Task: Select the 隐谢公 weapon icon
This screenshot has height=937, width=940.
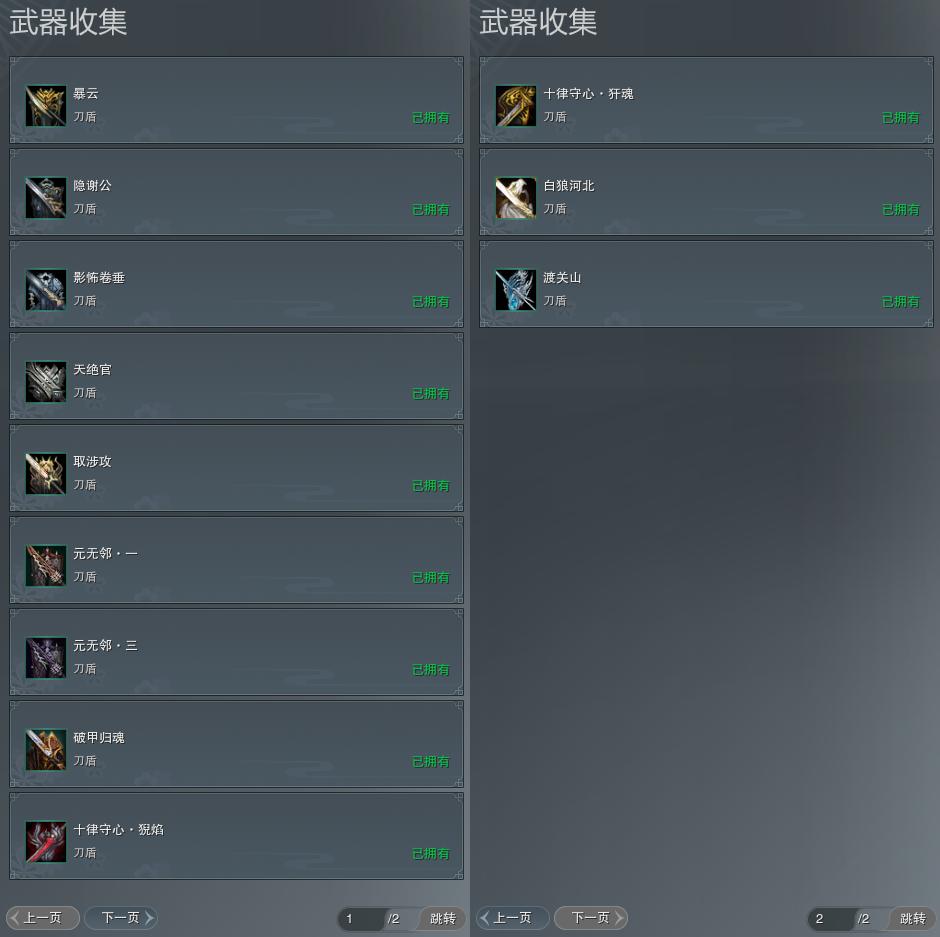Action: pos(46,197)
